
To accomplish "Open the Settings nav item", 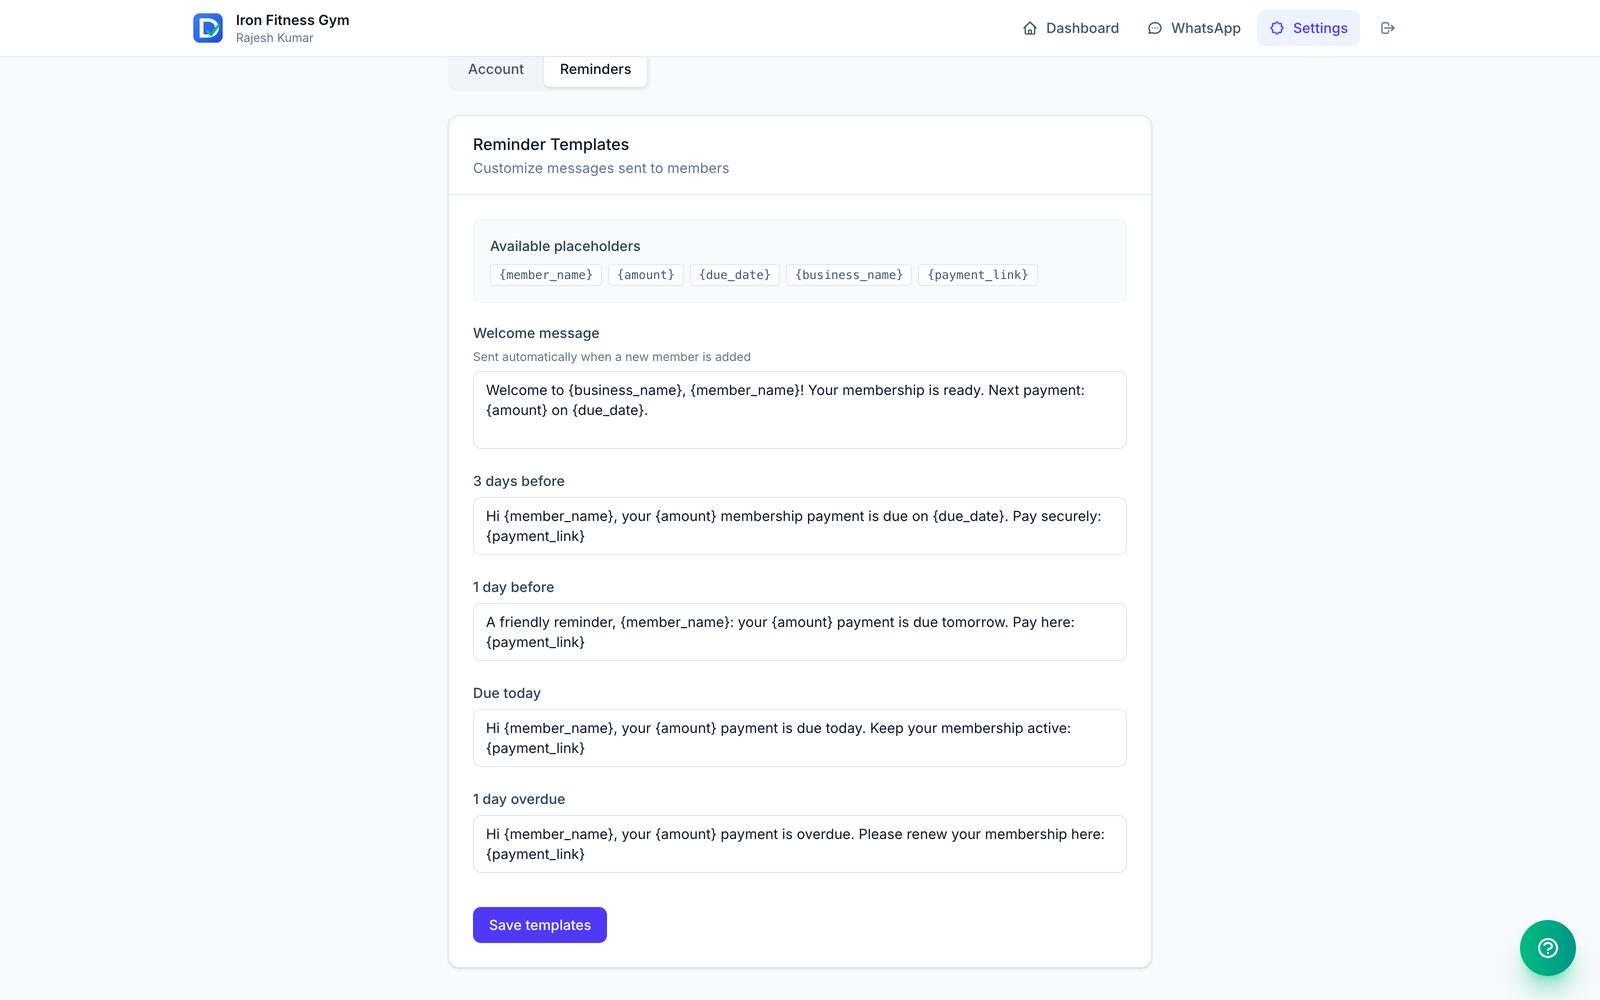I will [1308, 28].
